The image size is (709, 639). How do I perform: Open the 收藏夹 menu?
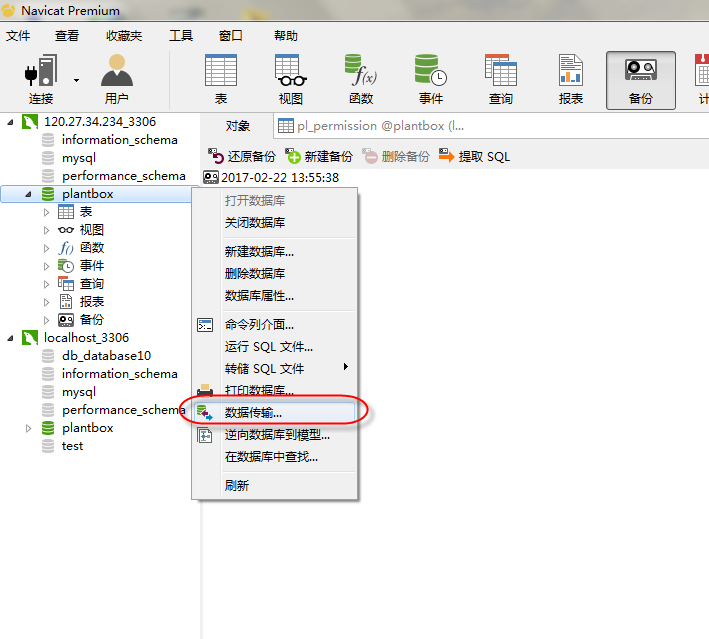[124, 36]
